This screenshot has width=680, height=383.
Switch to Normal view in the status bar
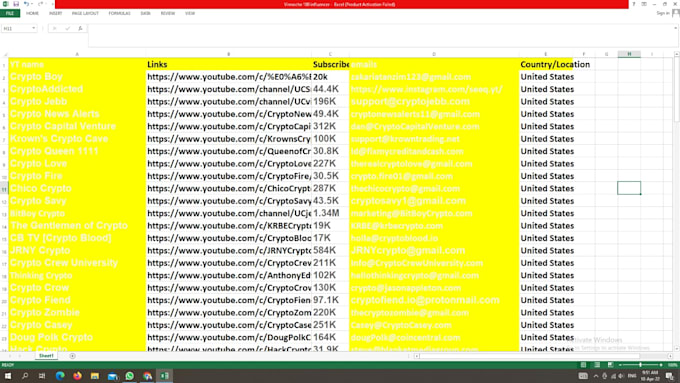(x=583, y=365)
